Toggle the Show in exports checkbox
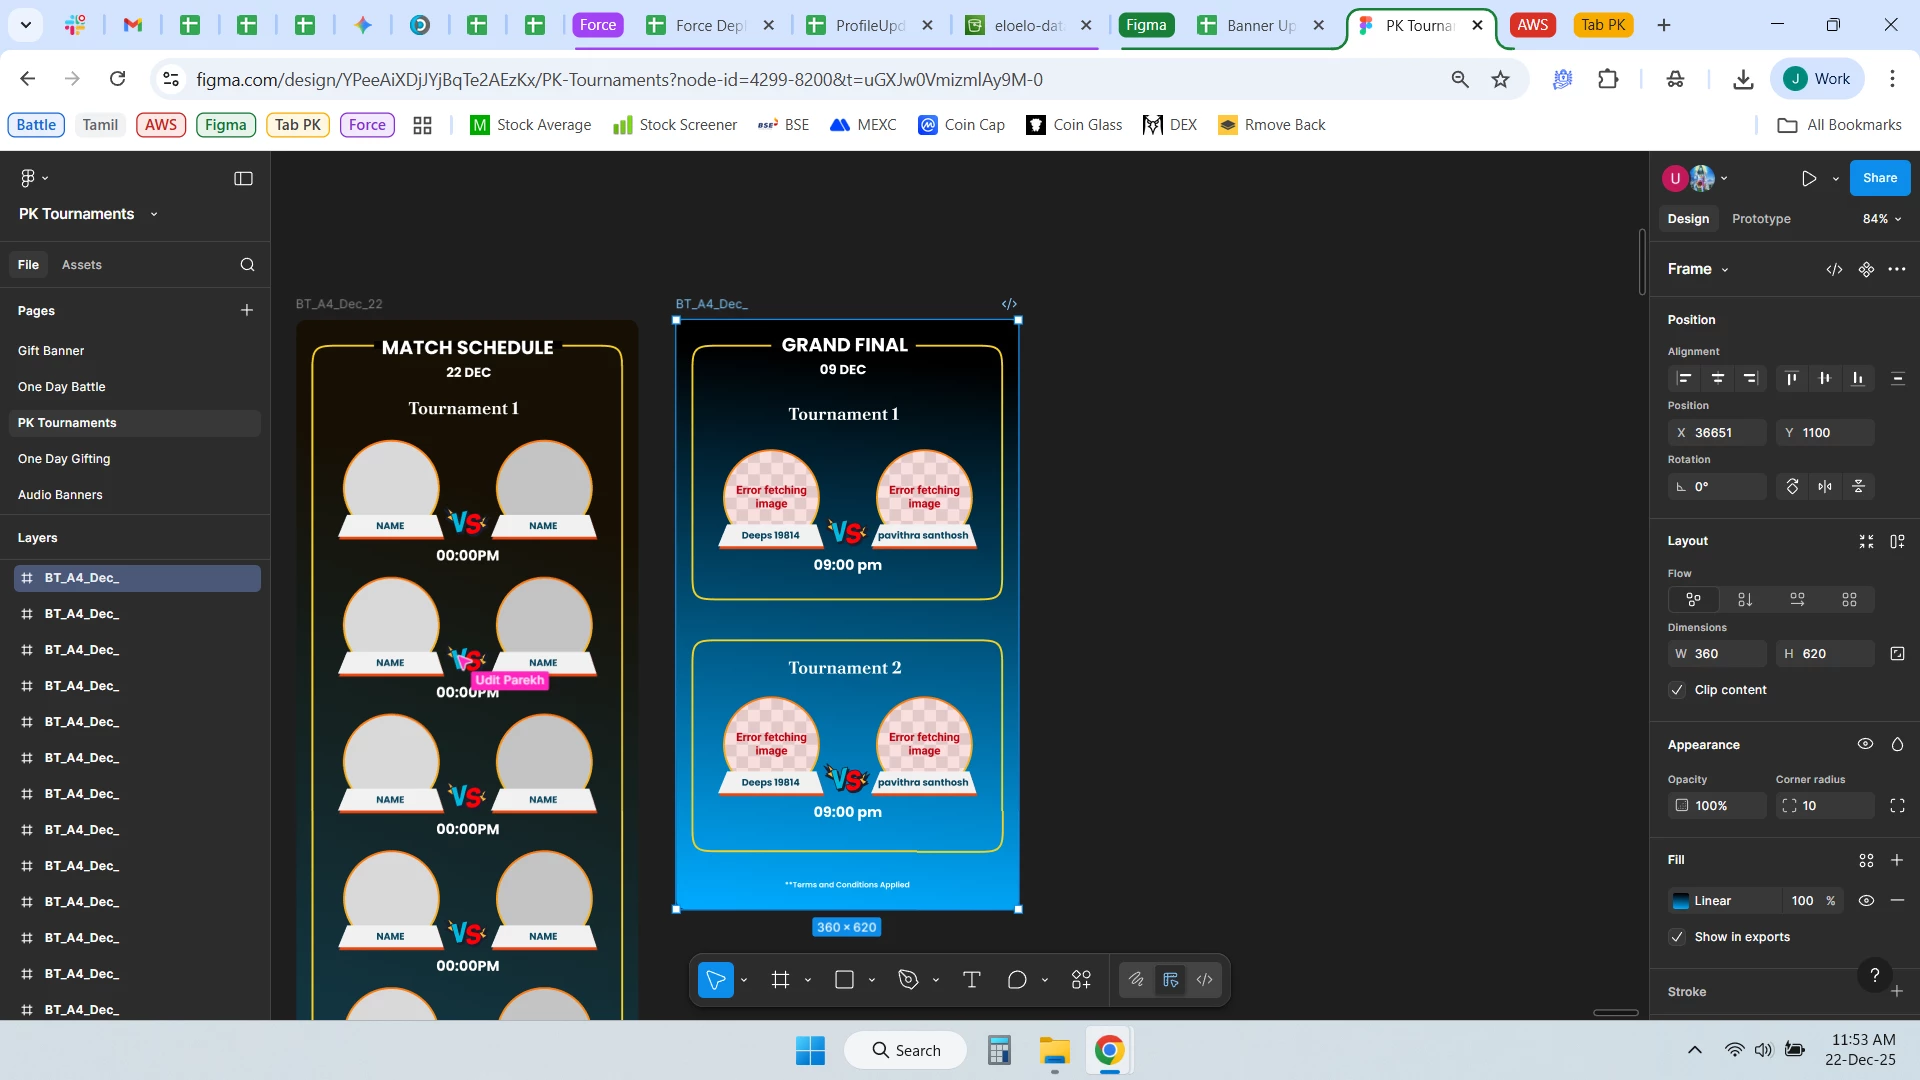The height and width of the screenshot is (1080, 1920). pos(1677,937)
